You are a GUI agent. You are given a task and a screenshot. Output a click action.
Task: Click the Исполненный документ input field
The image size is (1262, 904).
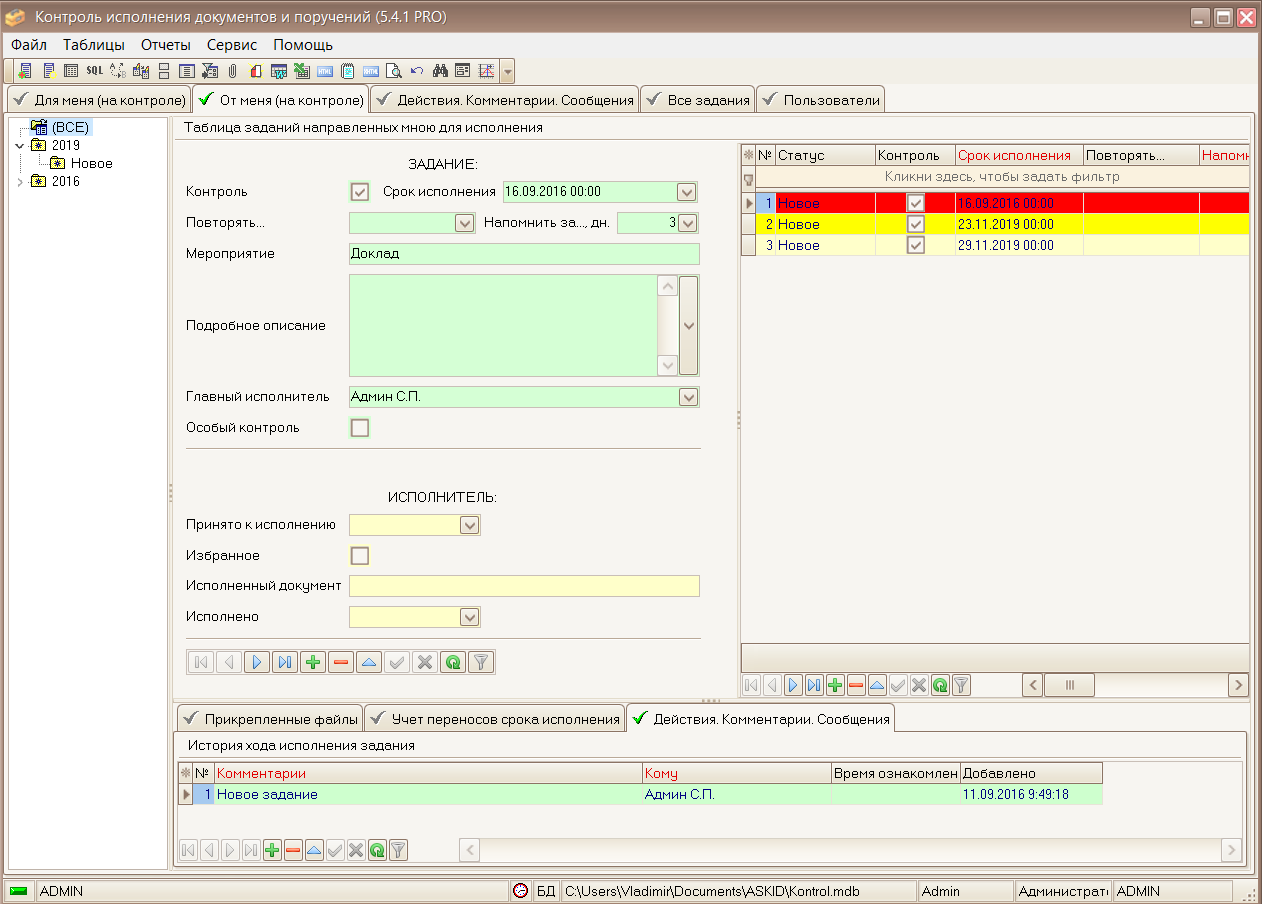pyautogui.click(x=524, y=586)
